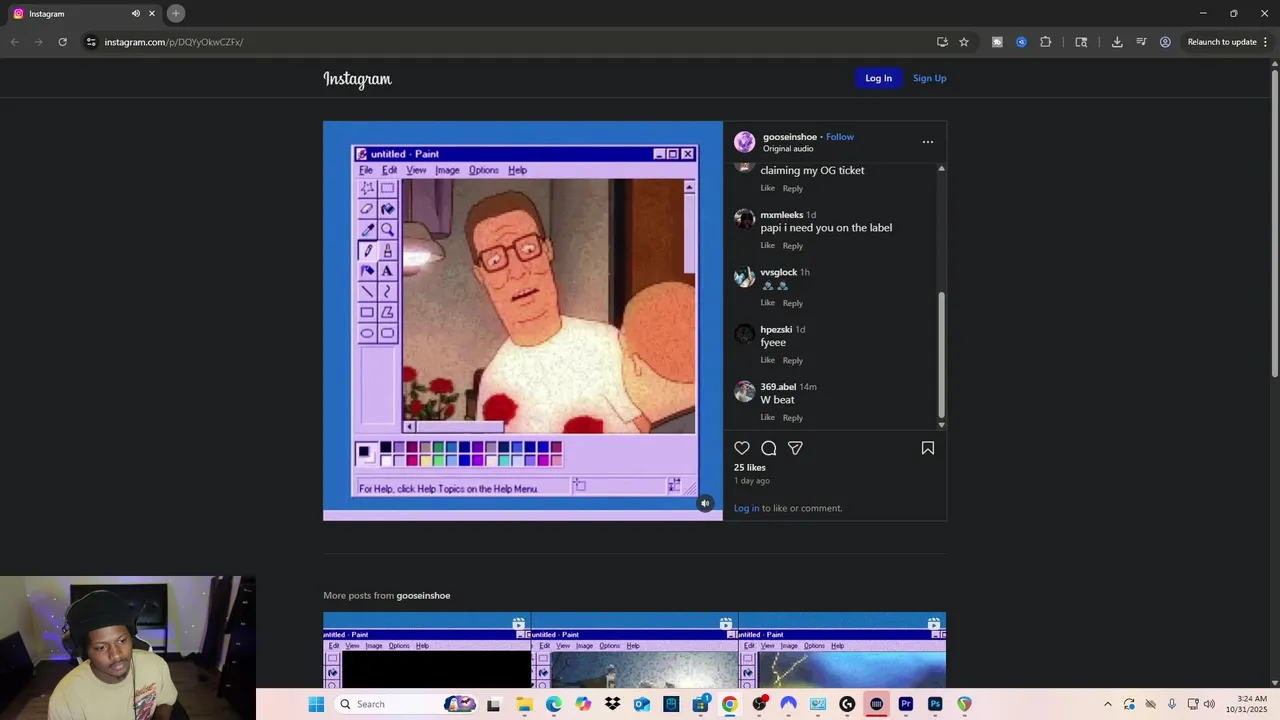Viewport: 1280px width, 720px height.
Task: Open the Chrome three-dot menu
Action: pos(1266,42)
